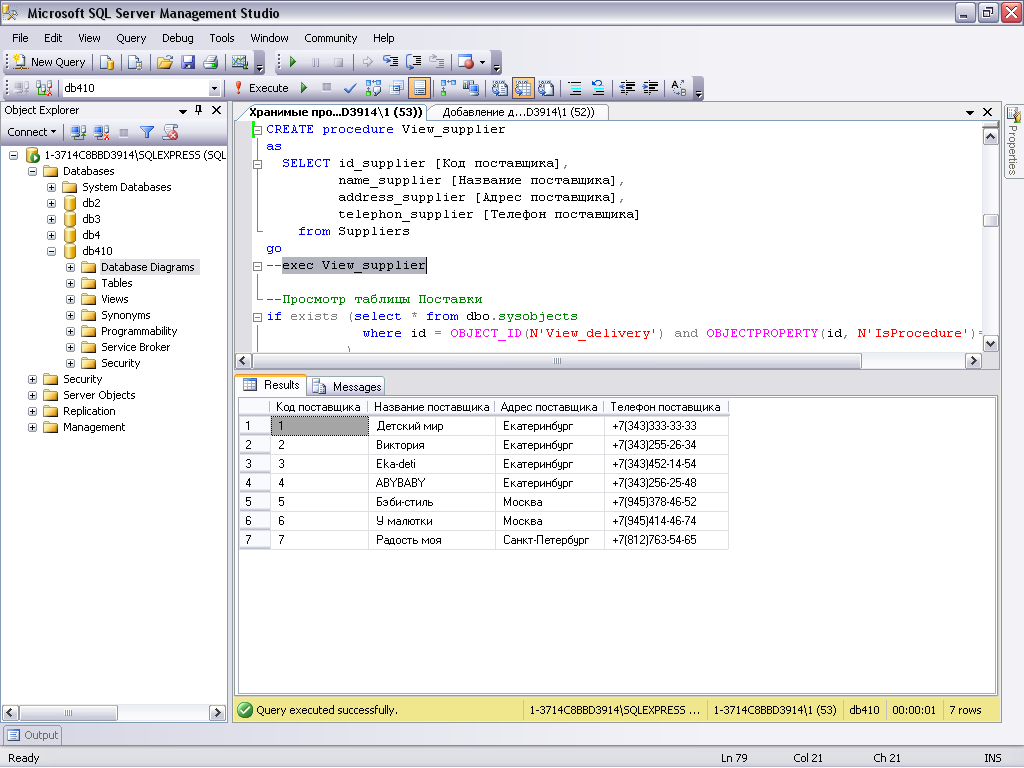Switch to the Добавление д... query tab

click(519, 112)
